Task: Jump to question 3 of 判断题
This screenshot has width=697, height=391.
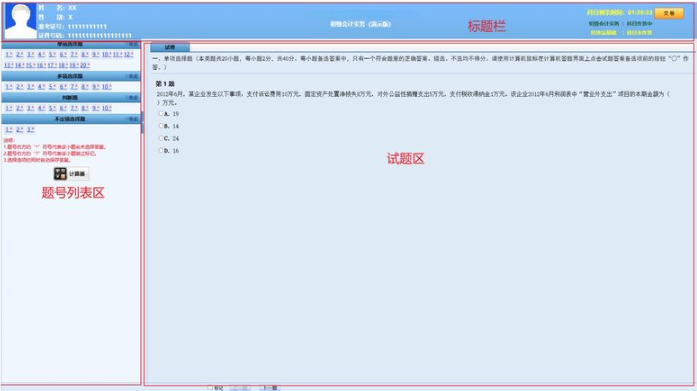Action: coord(30,108)
